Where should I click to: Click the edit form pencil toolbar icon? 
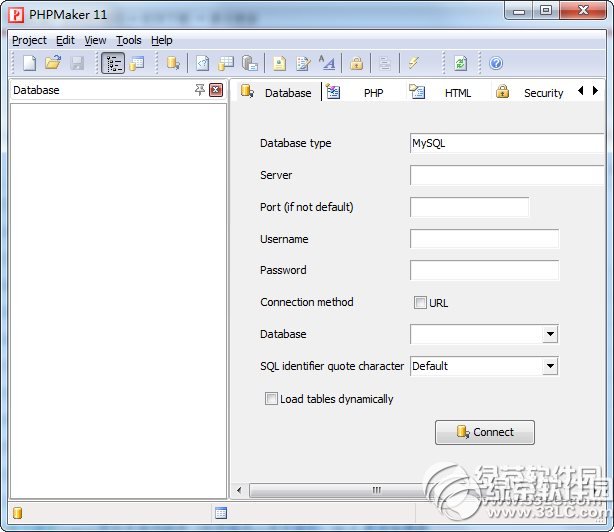click(x=303, y=63)
